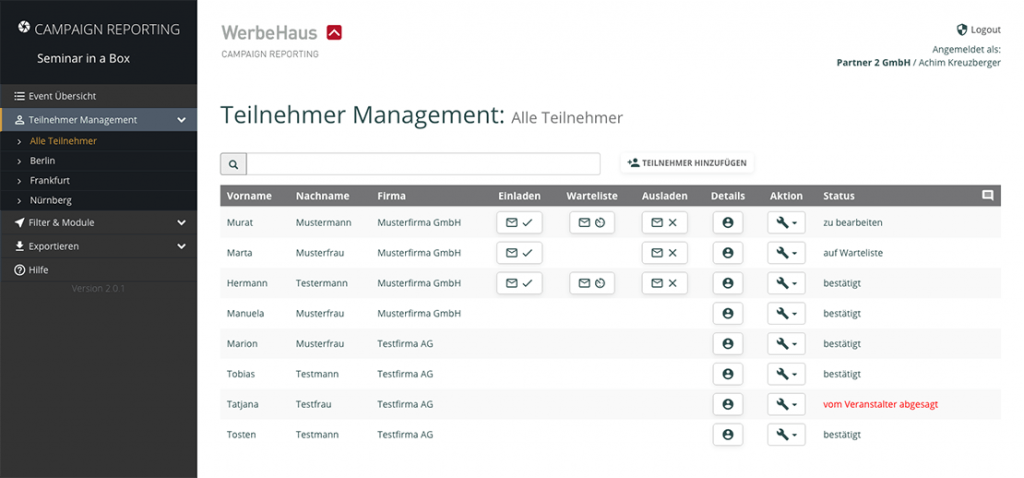Screen dimensions: 1024x478
Task: Select Filter & Module menu item
Action: click(99, 223)
